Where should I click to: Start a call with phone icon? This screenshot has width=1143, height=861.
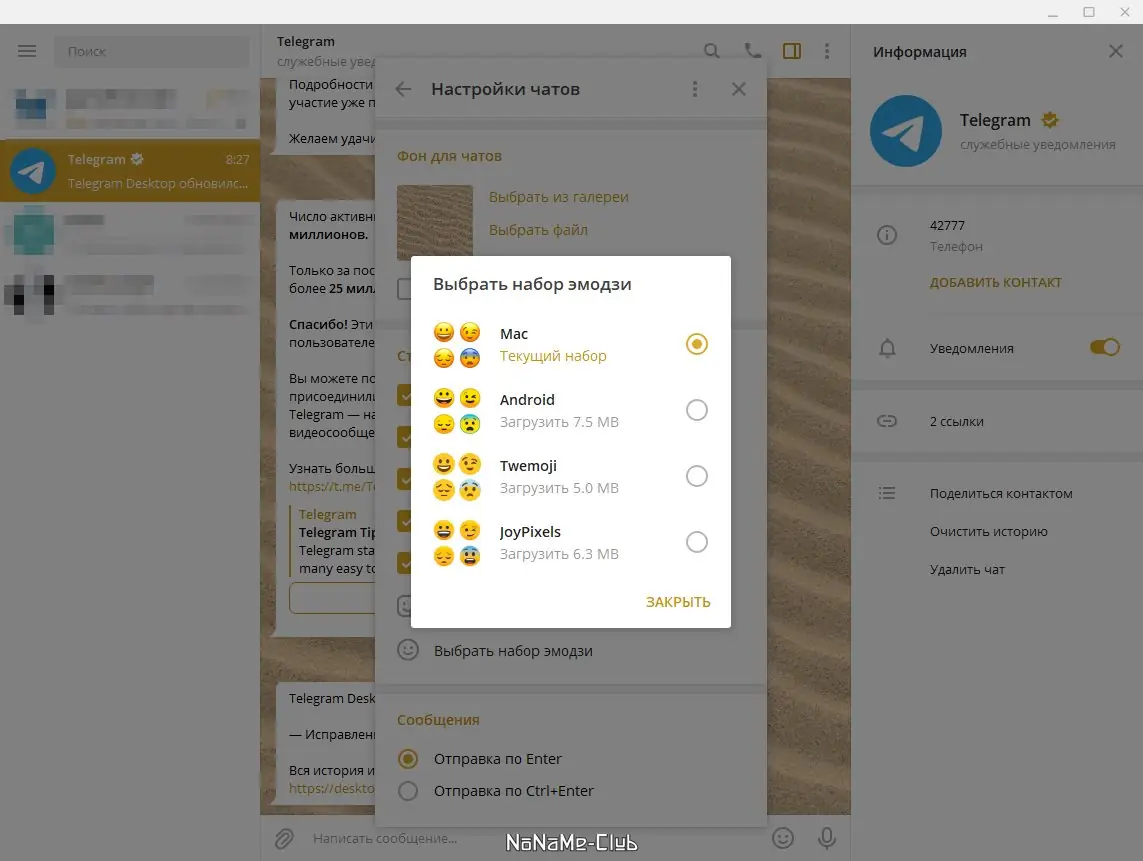pyautogui.click(x=752, y=50)
